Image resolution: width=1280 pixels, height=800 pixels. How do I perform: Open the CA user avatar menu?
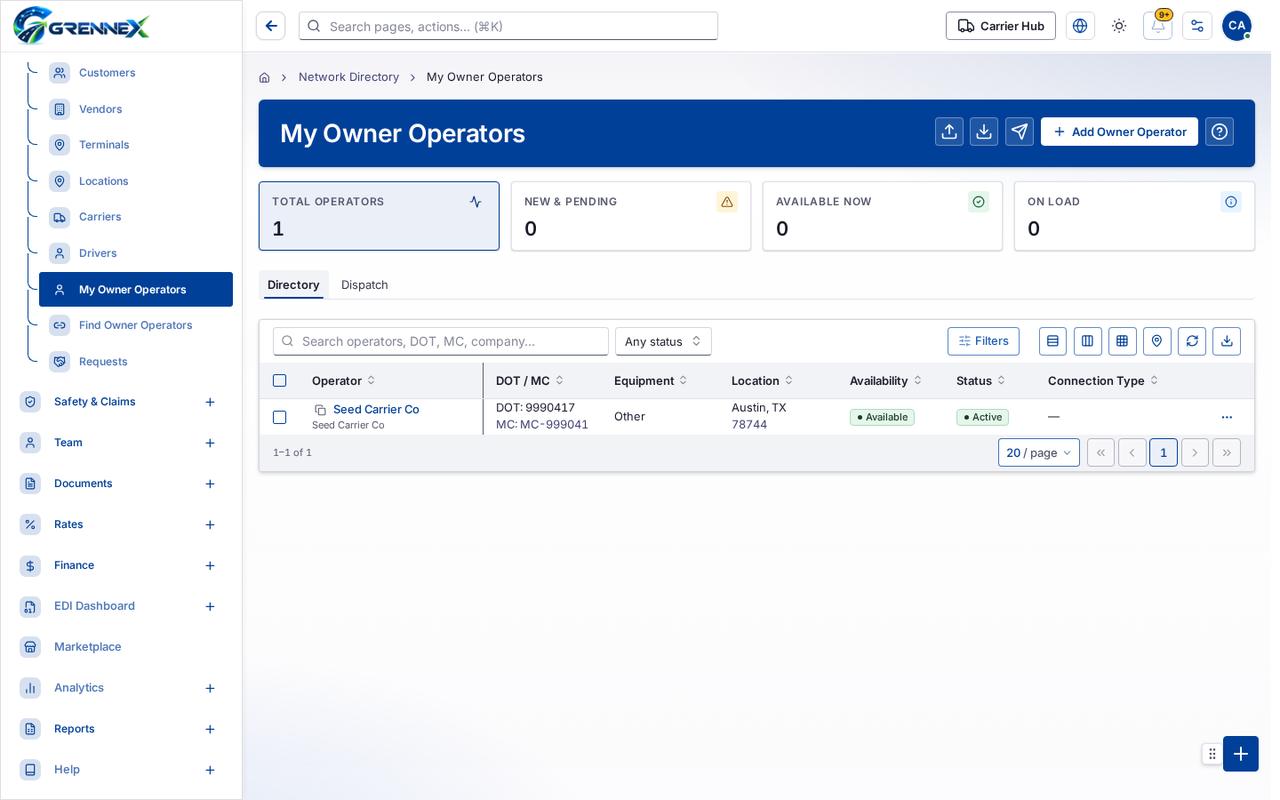point(1237,26)
